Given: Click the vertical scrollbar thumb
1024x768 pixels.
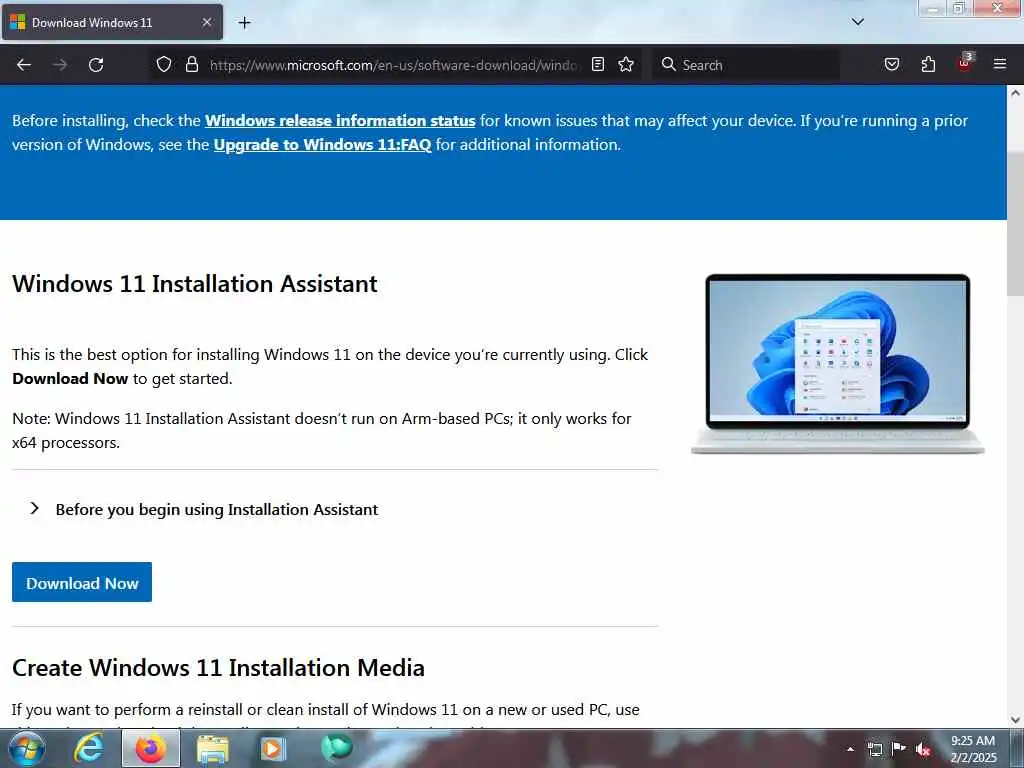Looking at the screenshot, I should [x=1016, y=223].
